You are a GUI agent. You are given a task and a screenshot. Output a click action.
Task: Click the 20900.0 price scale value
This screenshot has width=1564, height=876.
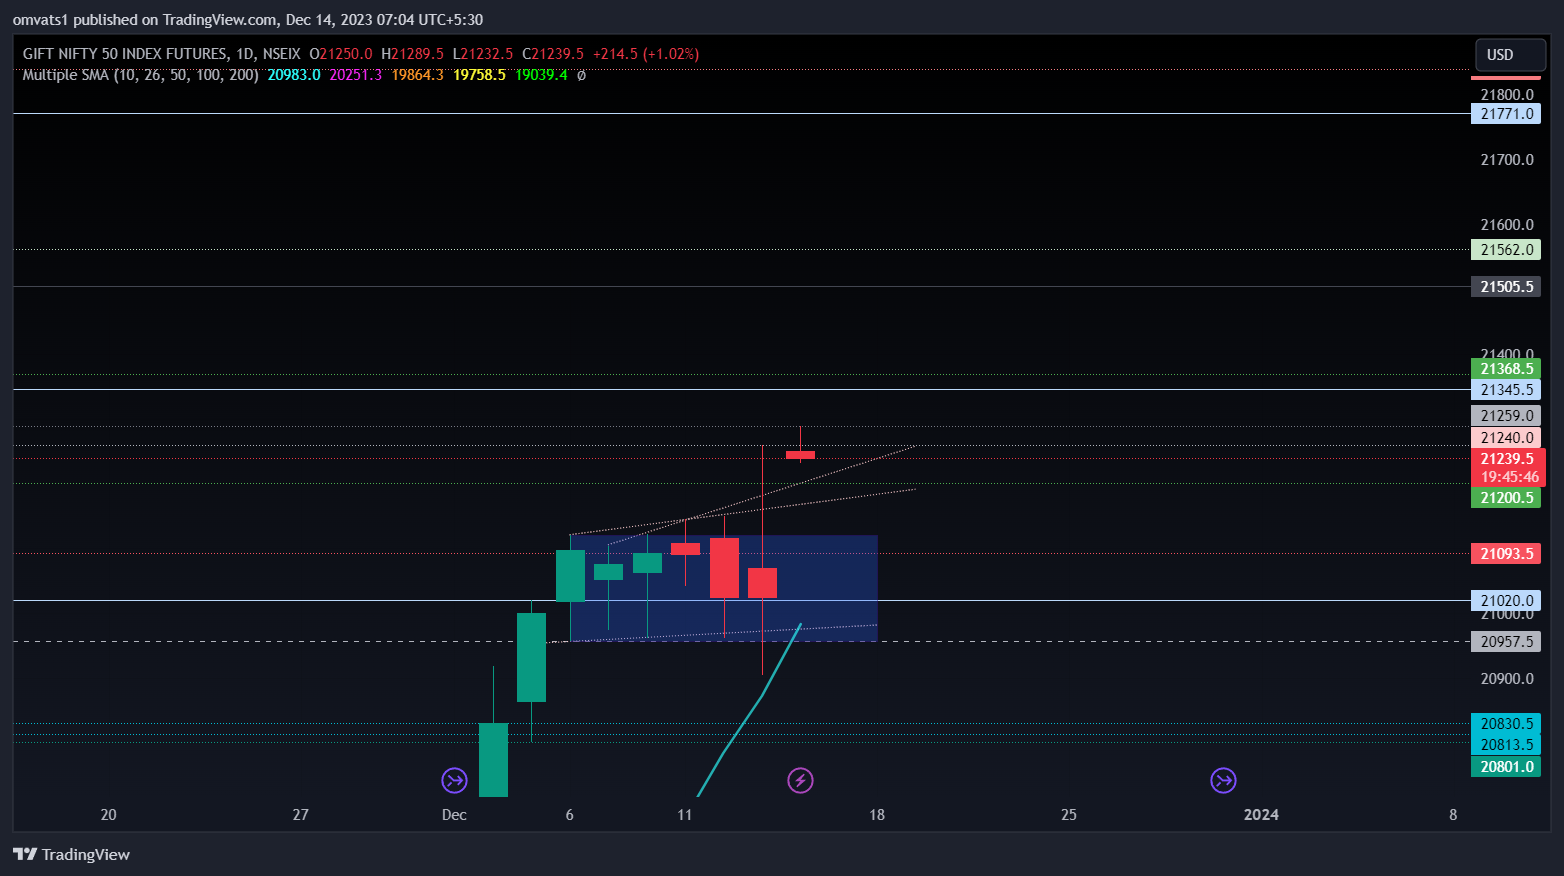pos(1507,679)
